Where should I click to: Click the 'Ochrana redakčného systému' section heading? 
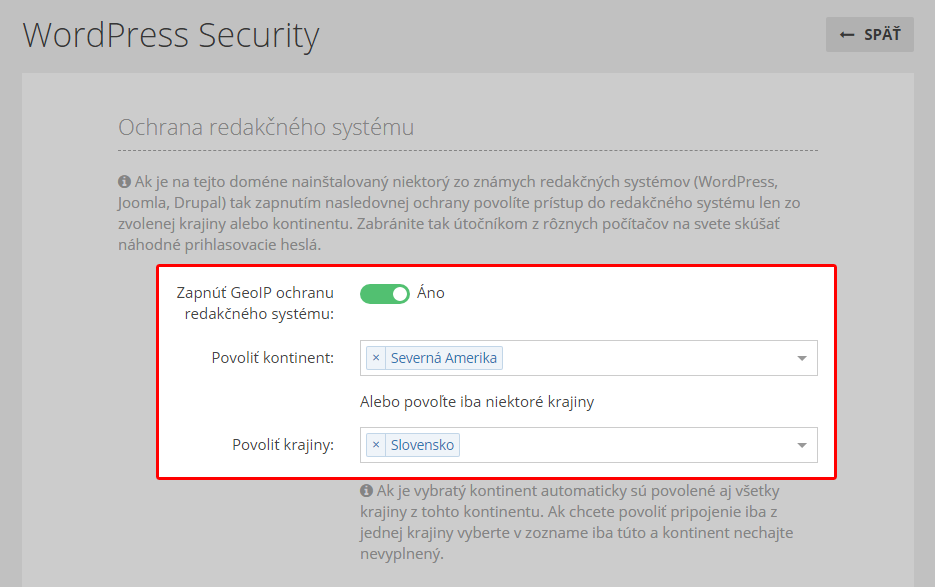(x=266, y=127)
